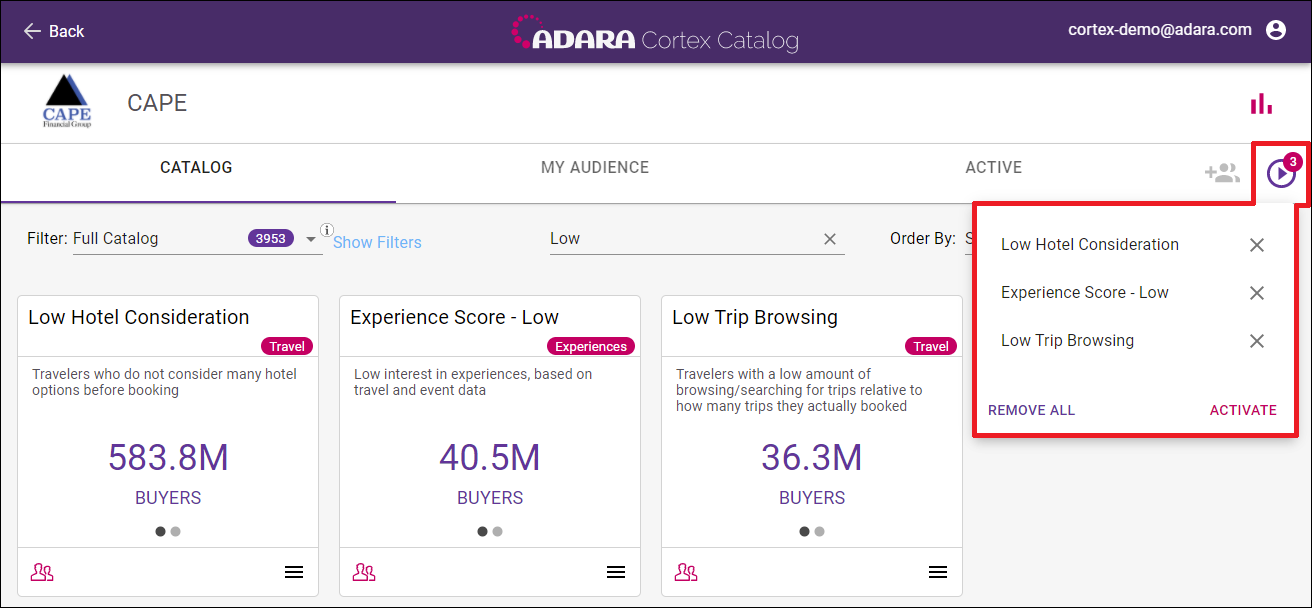The image size is (1312, 608).
Task: Switch to the ACTIVE tab
Action: pos(993,168)
